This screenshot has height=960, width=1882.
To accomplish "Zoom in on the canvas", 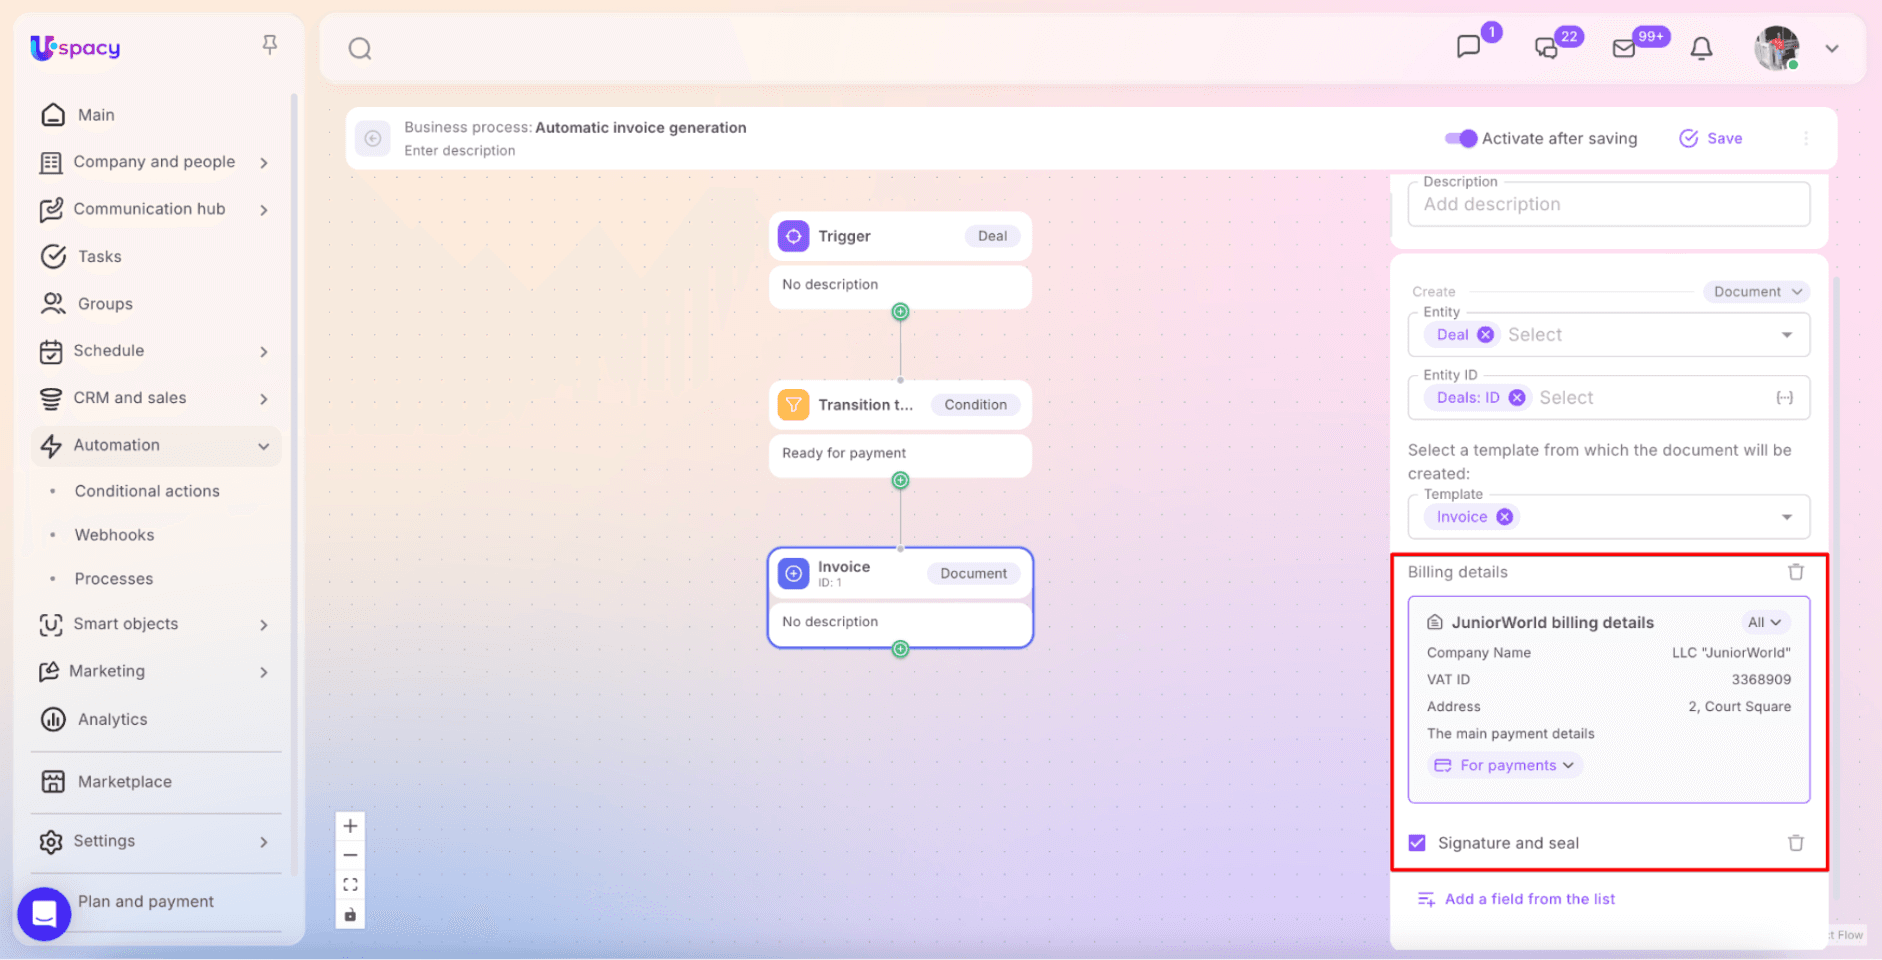I will click(x=350, y=826).
